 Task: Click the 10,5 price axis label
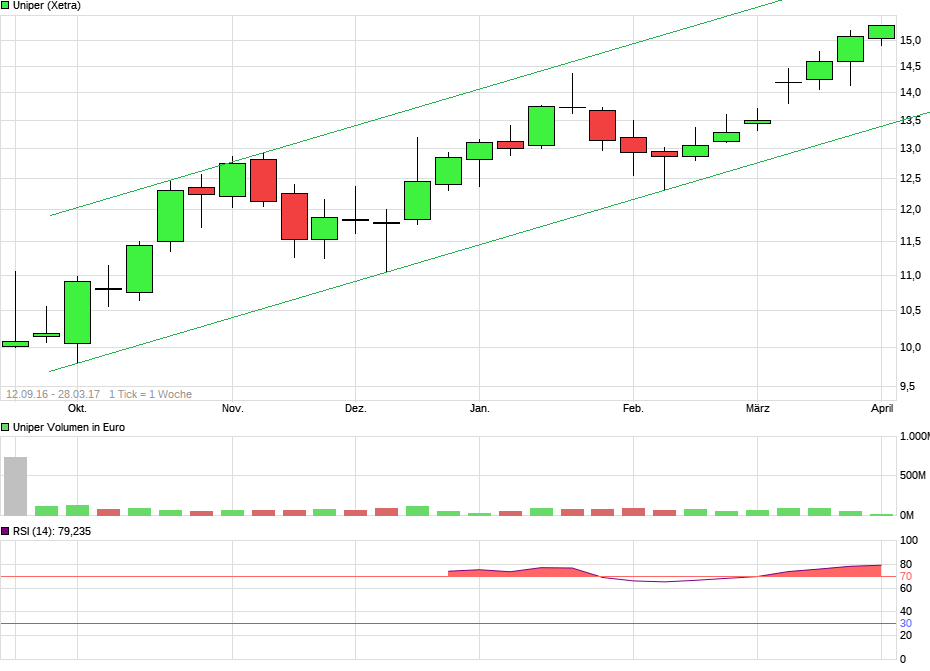(910, 310)
